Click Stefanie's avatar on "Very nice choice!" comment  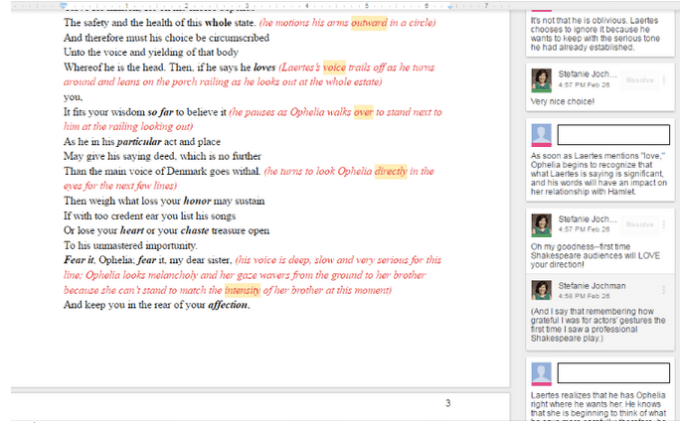coord(542,80)
